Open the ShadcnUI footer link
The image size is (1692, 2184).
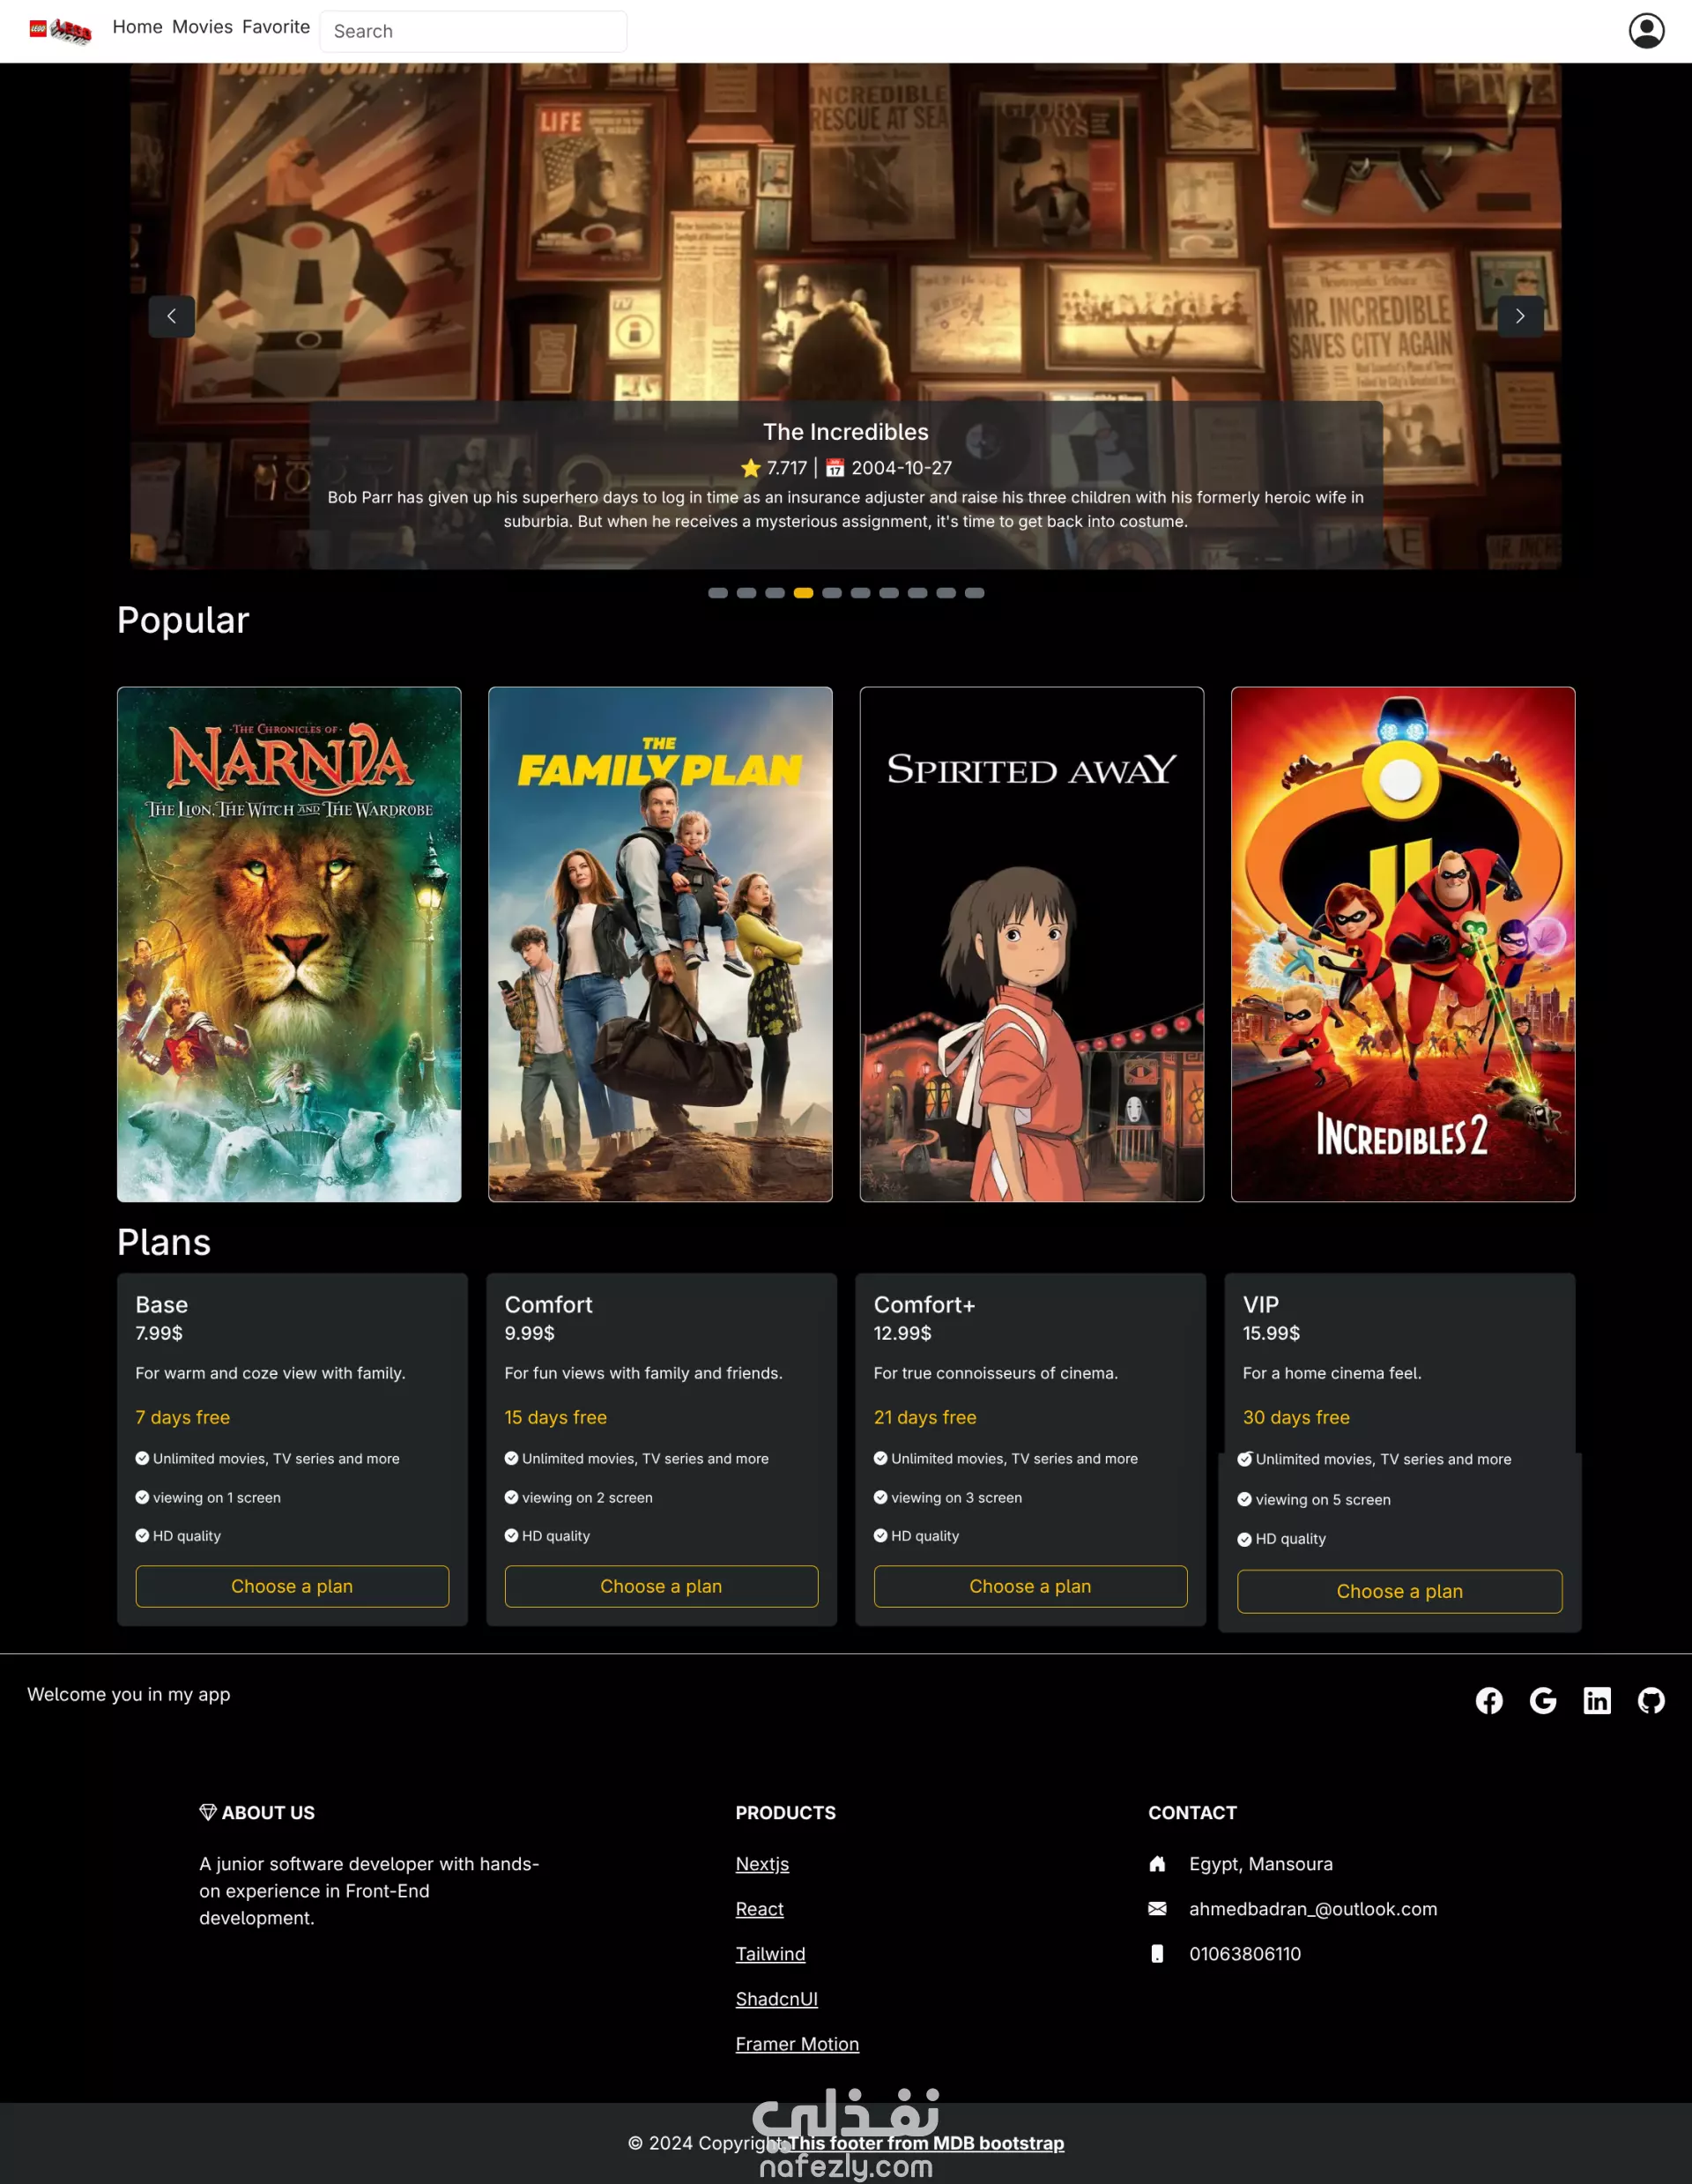tap(776, 1998)
